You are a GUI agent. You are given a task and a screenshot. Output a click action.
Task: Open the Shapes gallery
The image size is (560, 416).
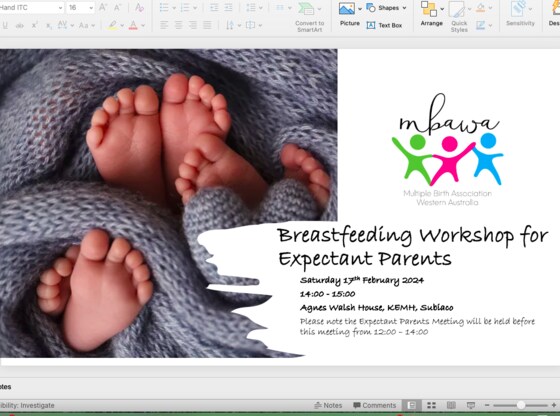387,7
